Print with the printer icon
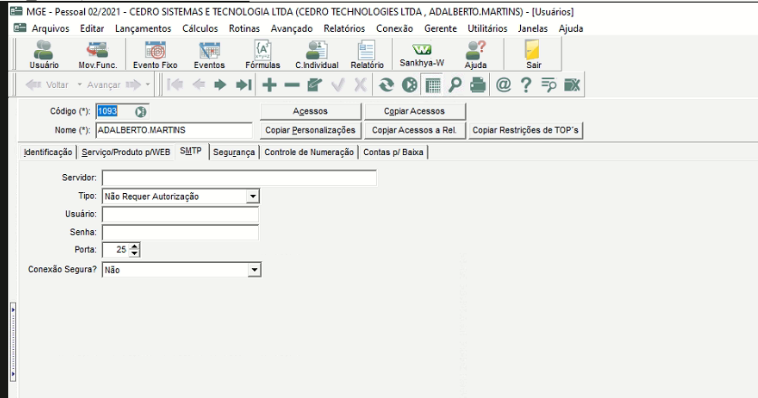This screenshot has height=398, width=758. click(478, 85)
